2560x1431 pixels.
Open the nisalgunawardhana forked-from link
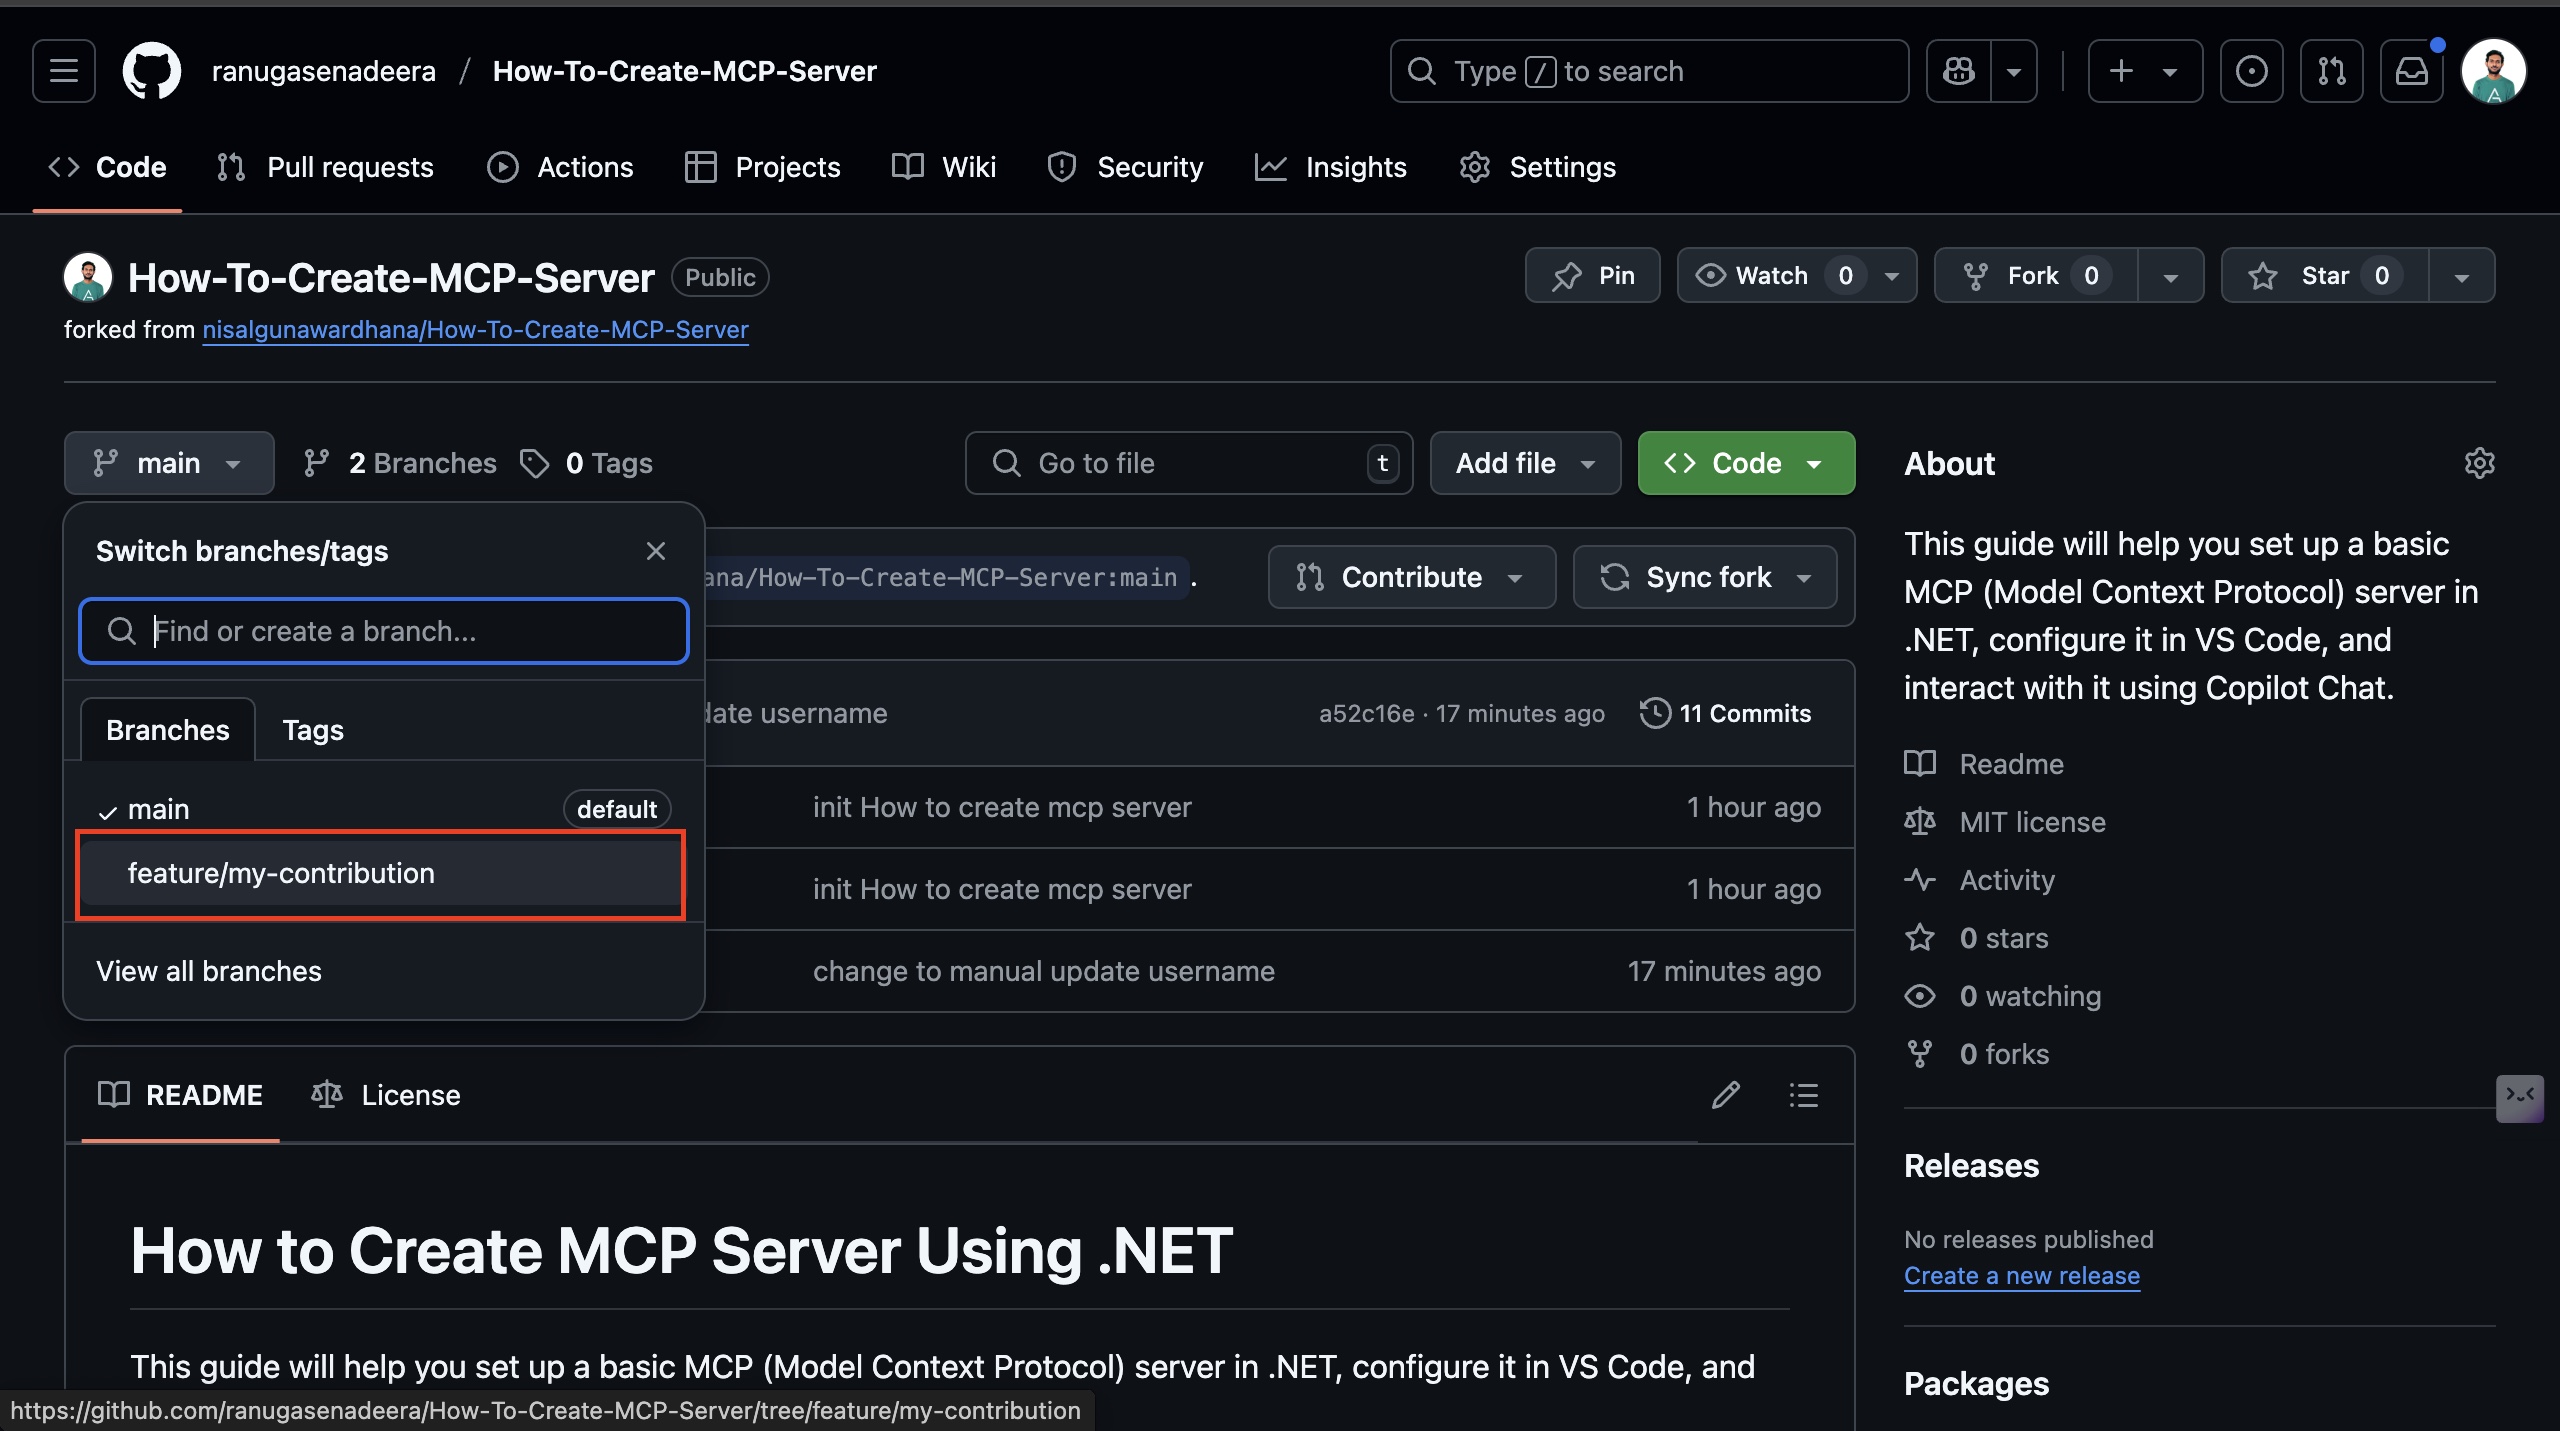click(476, 329)
